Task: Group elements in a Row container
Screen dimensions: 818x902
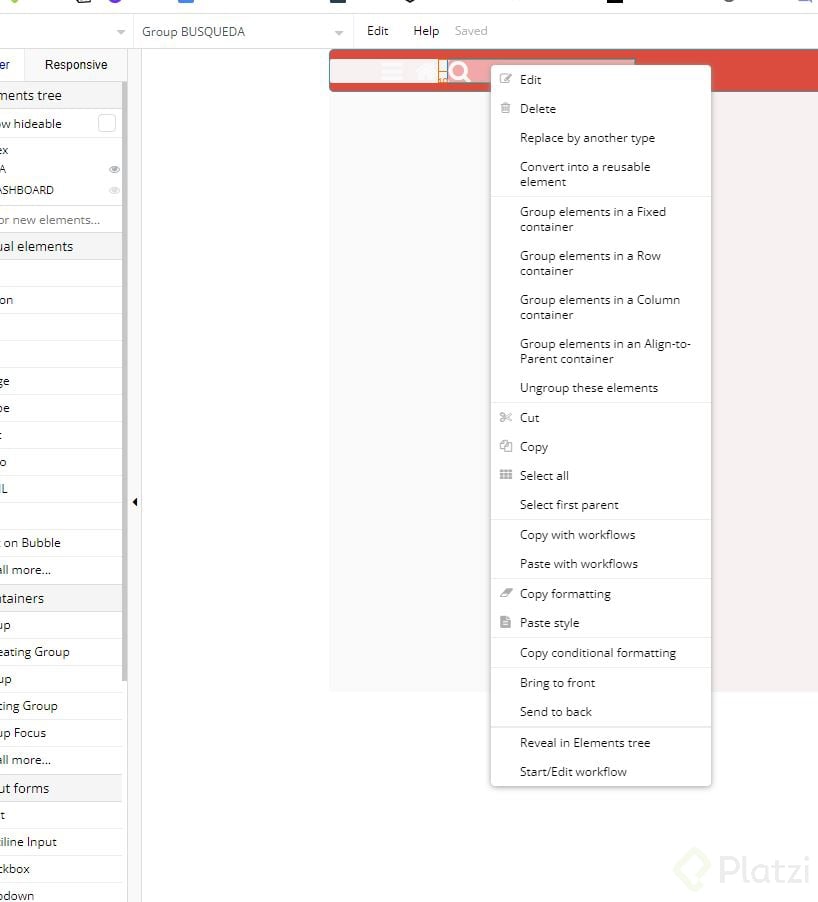Action: tap(590, 263)
